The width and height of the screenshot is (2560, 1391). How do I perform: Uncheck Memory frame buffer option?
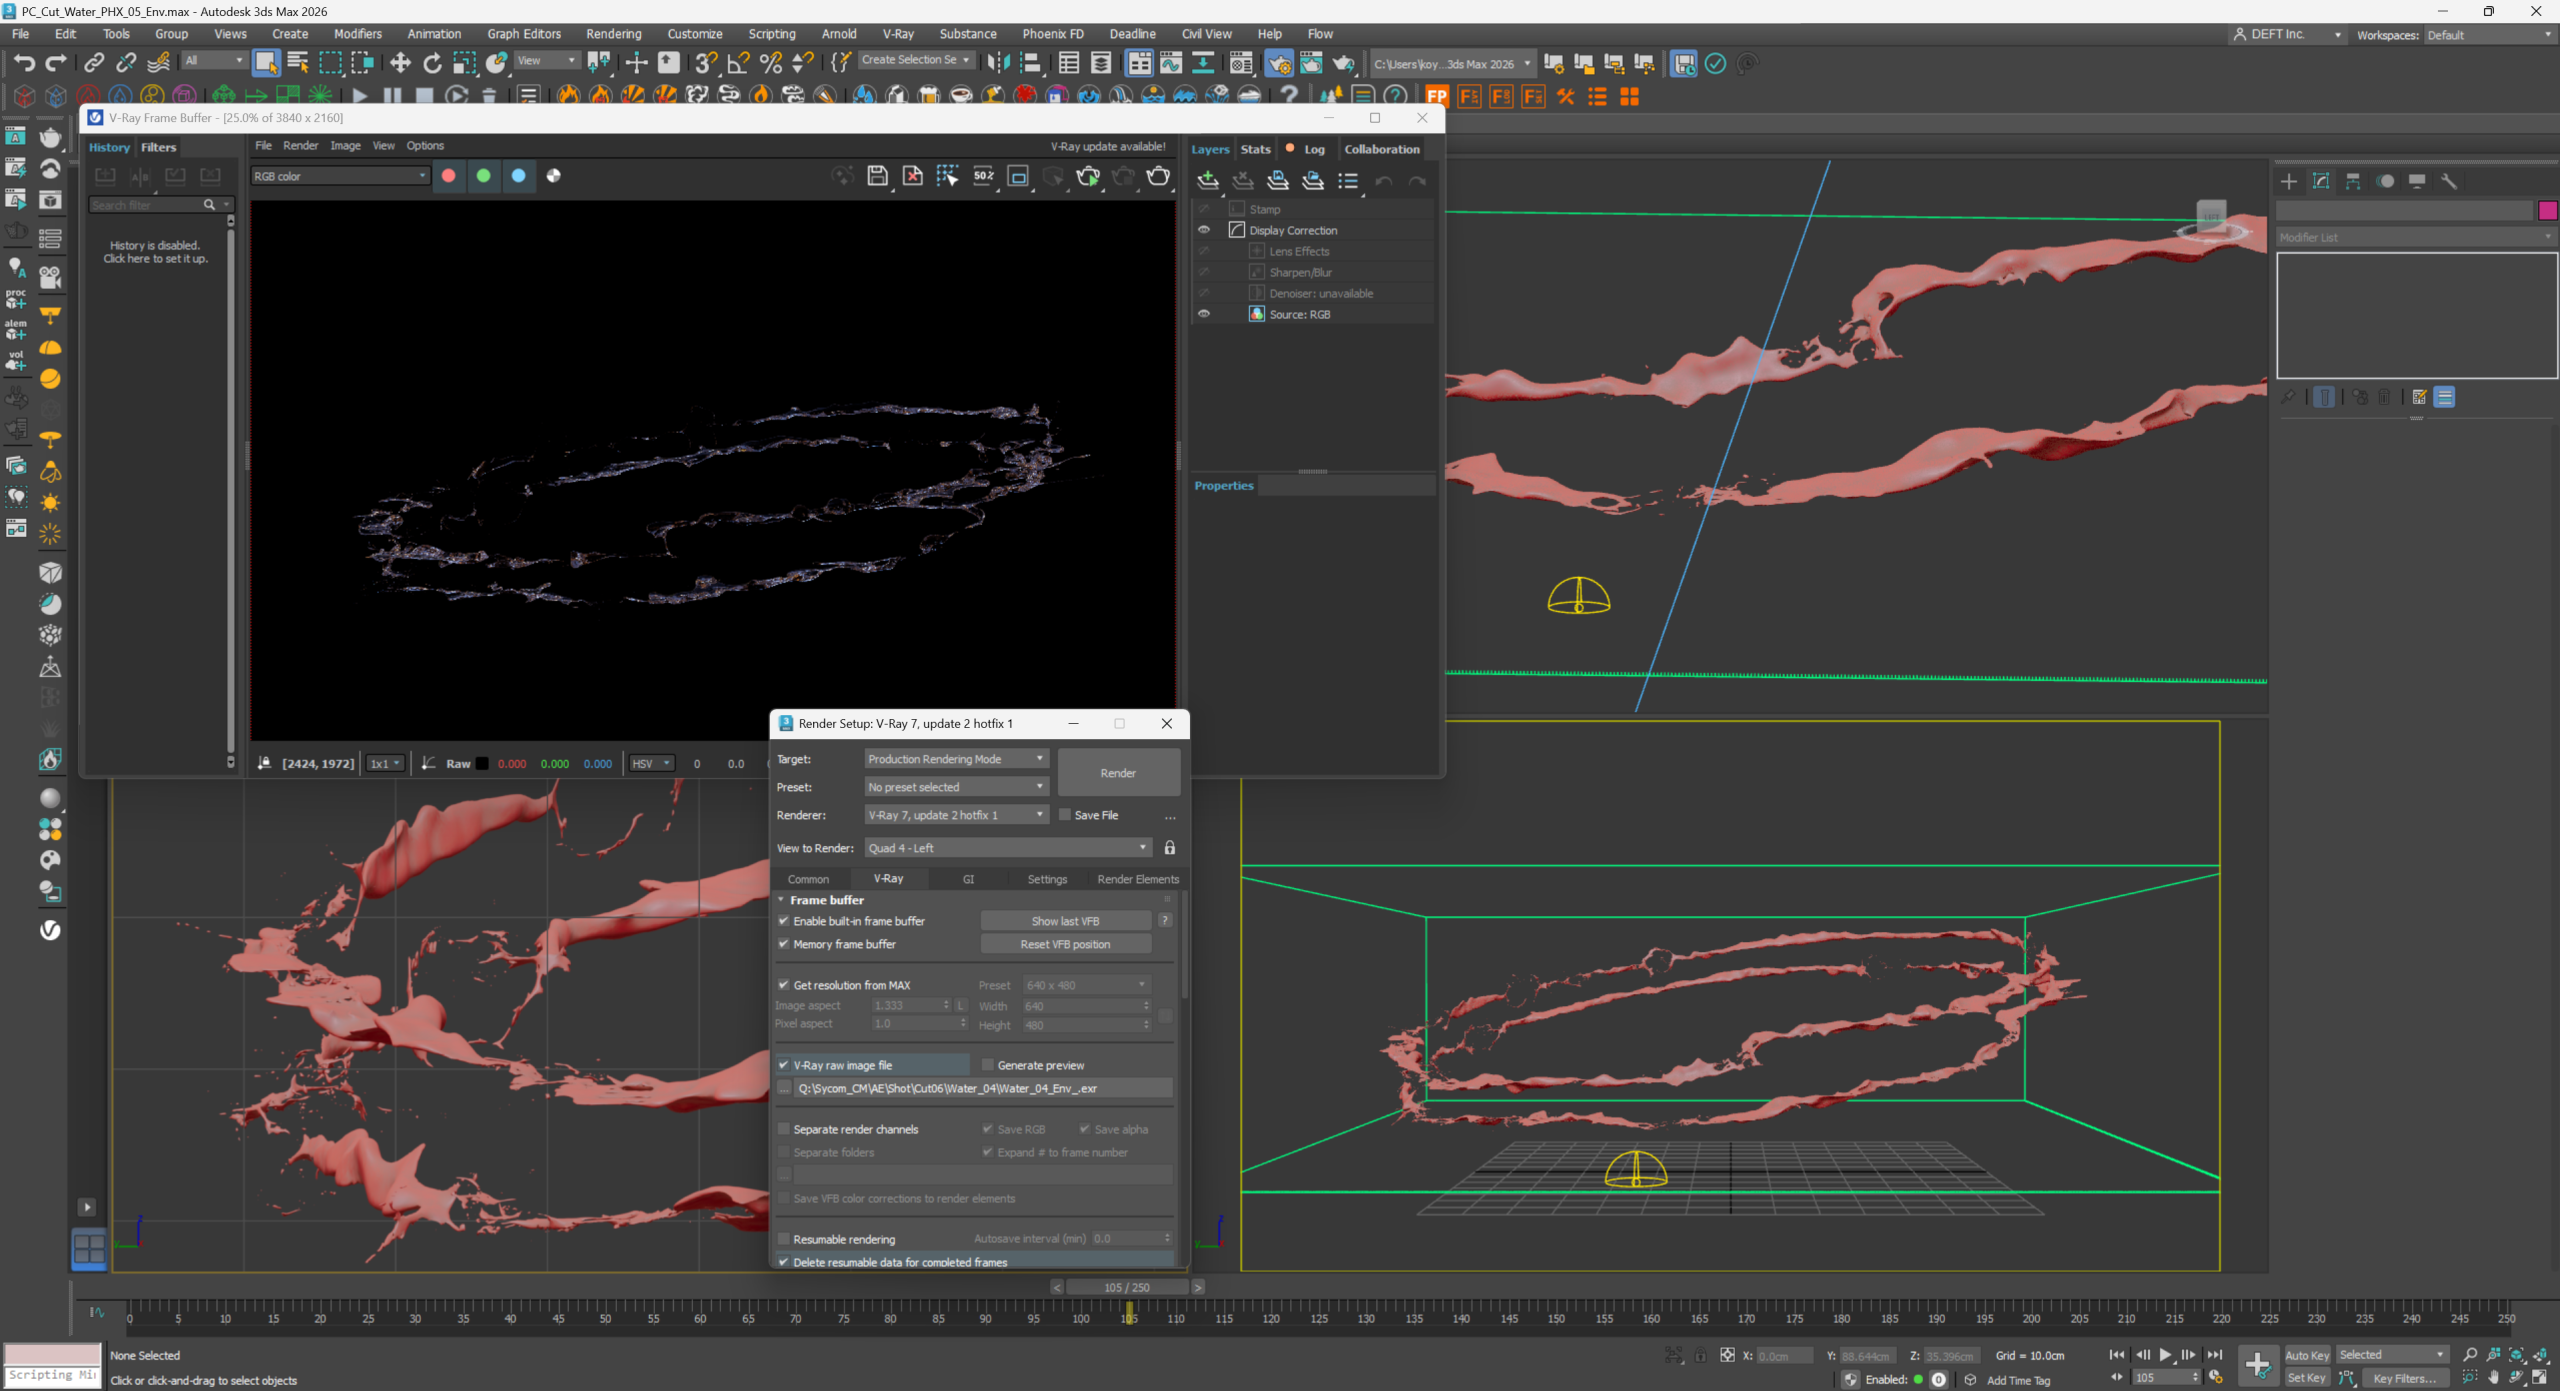click(x=784, y=944)
